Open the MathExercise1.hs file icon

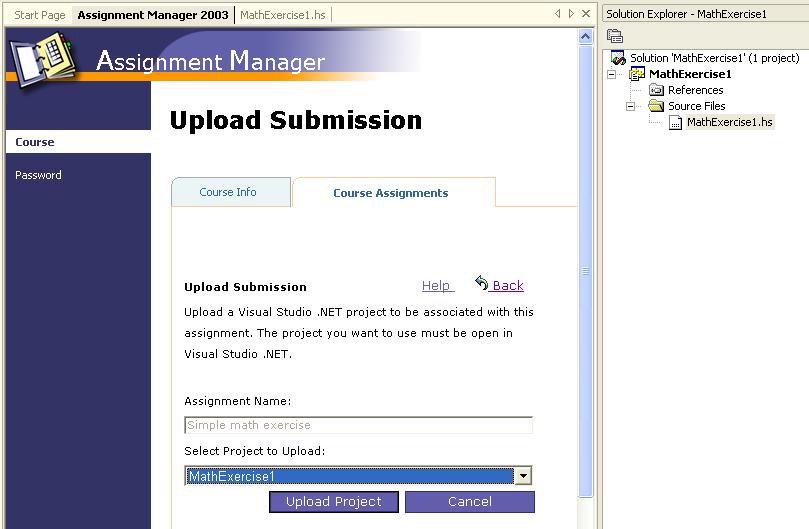675,122
